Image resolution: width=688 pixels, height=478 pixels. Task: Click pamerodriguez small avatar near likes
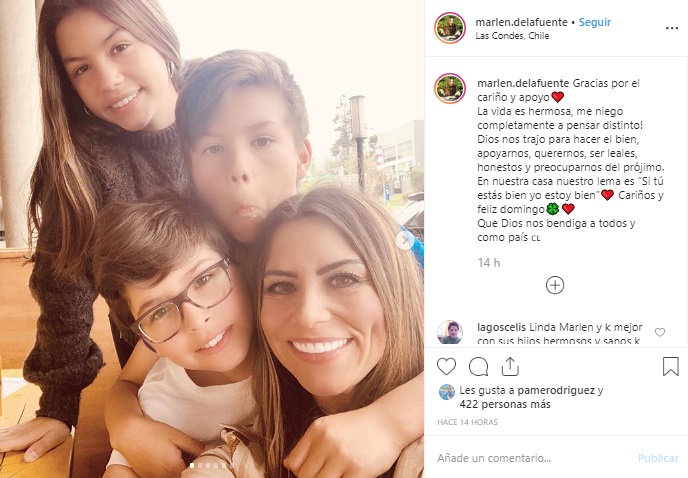pos(447,392)
